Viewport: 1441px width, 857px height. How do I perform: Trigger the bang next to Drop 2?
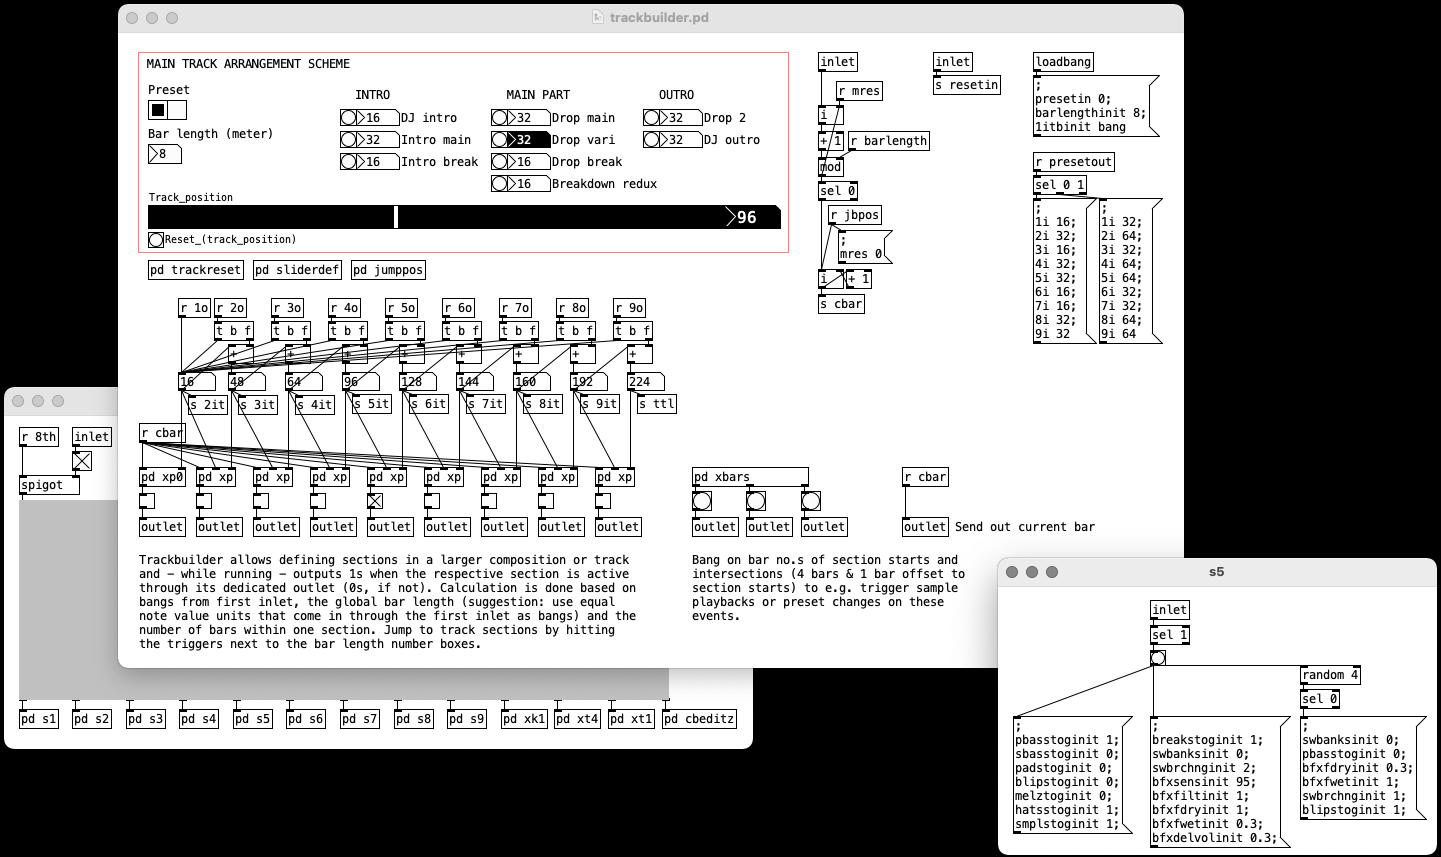[651, 118]
